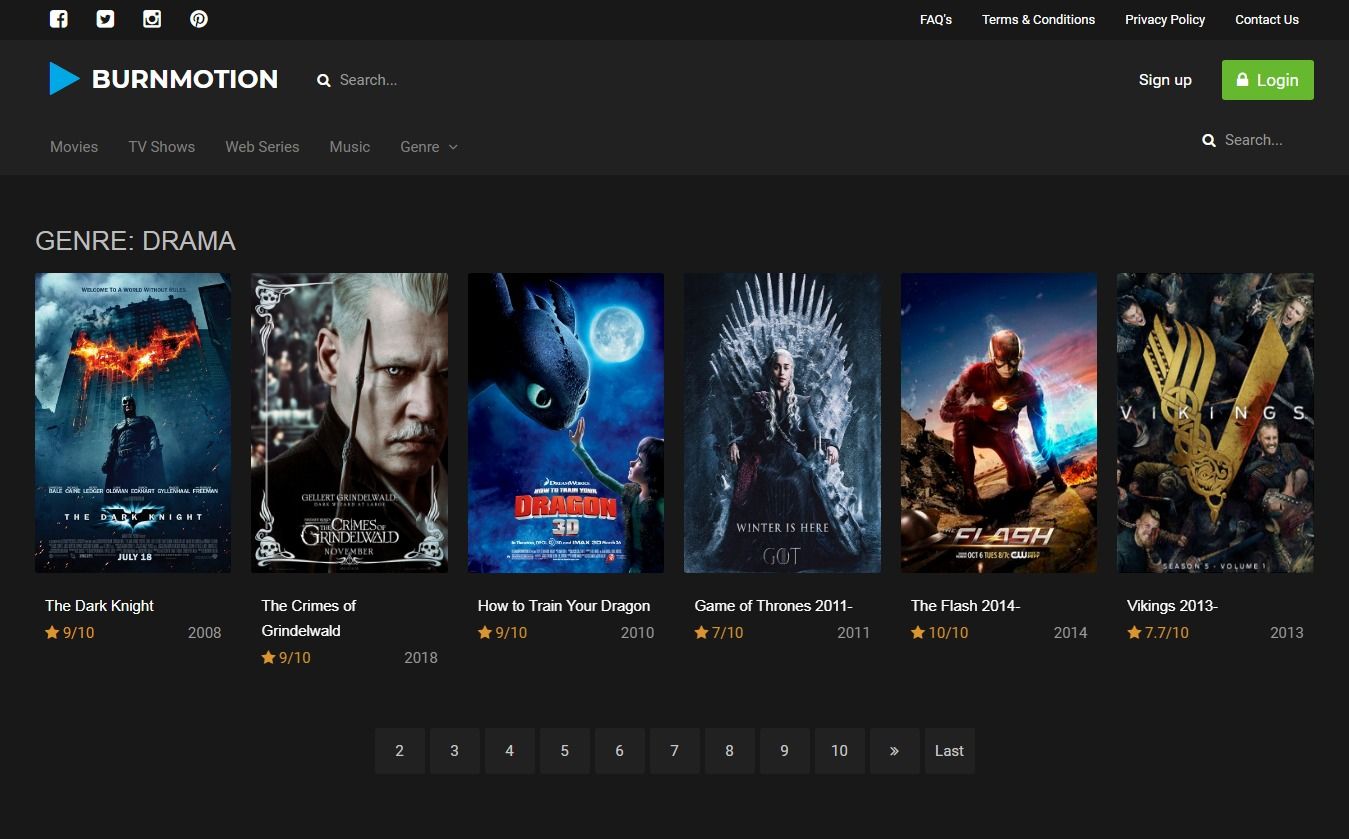1349x839 pixels.
Task: Click the blue Burnmotion play logo icon
Action: coord(64,79)
